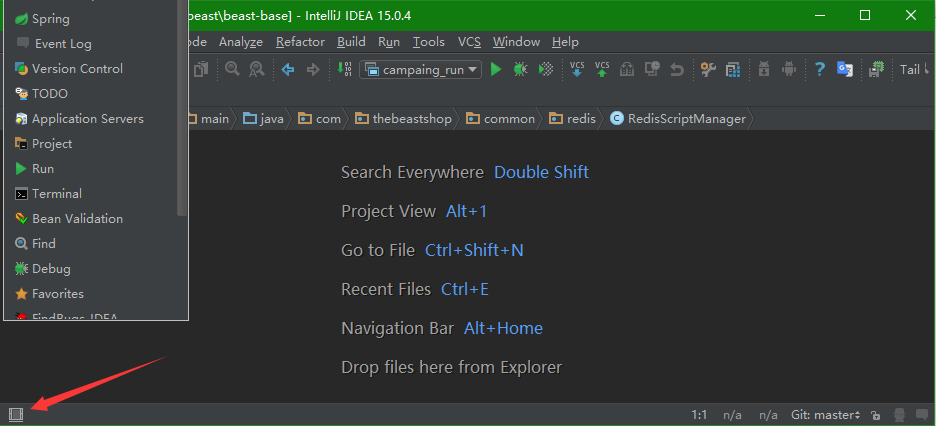Viewport: 936px width, 426px height.
Task: Open the Refactor menu
Action: tap(300, 42)
